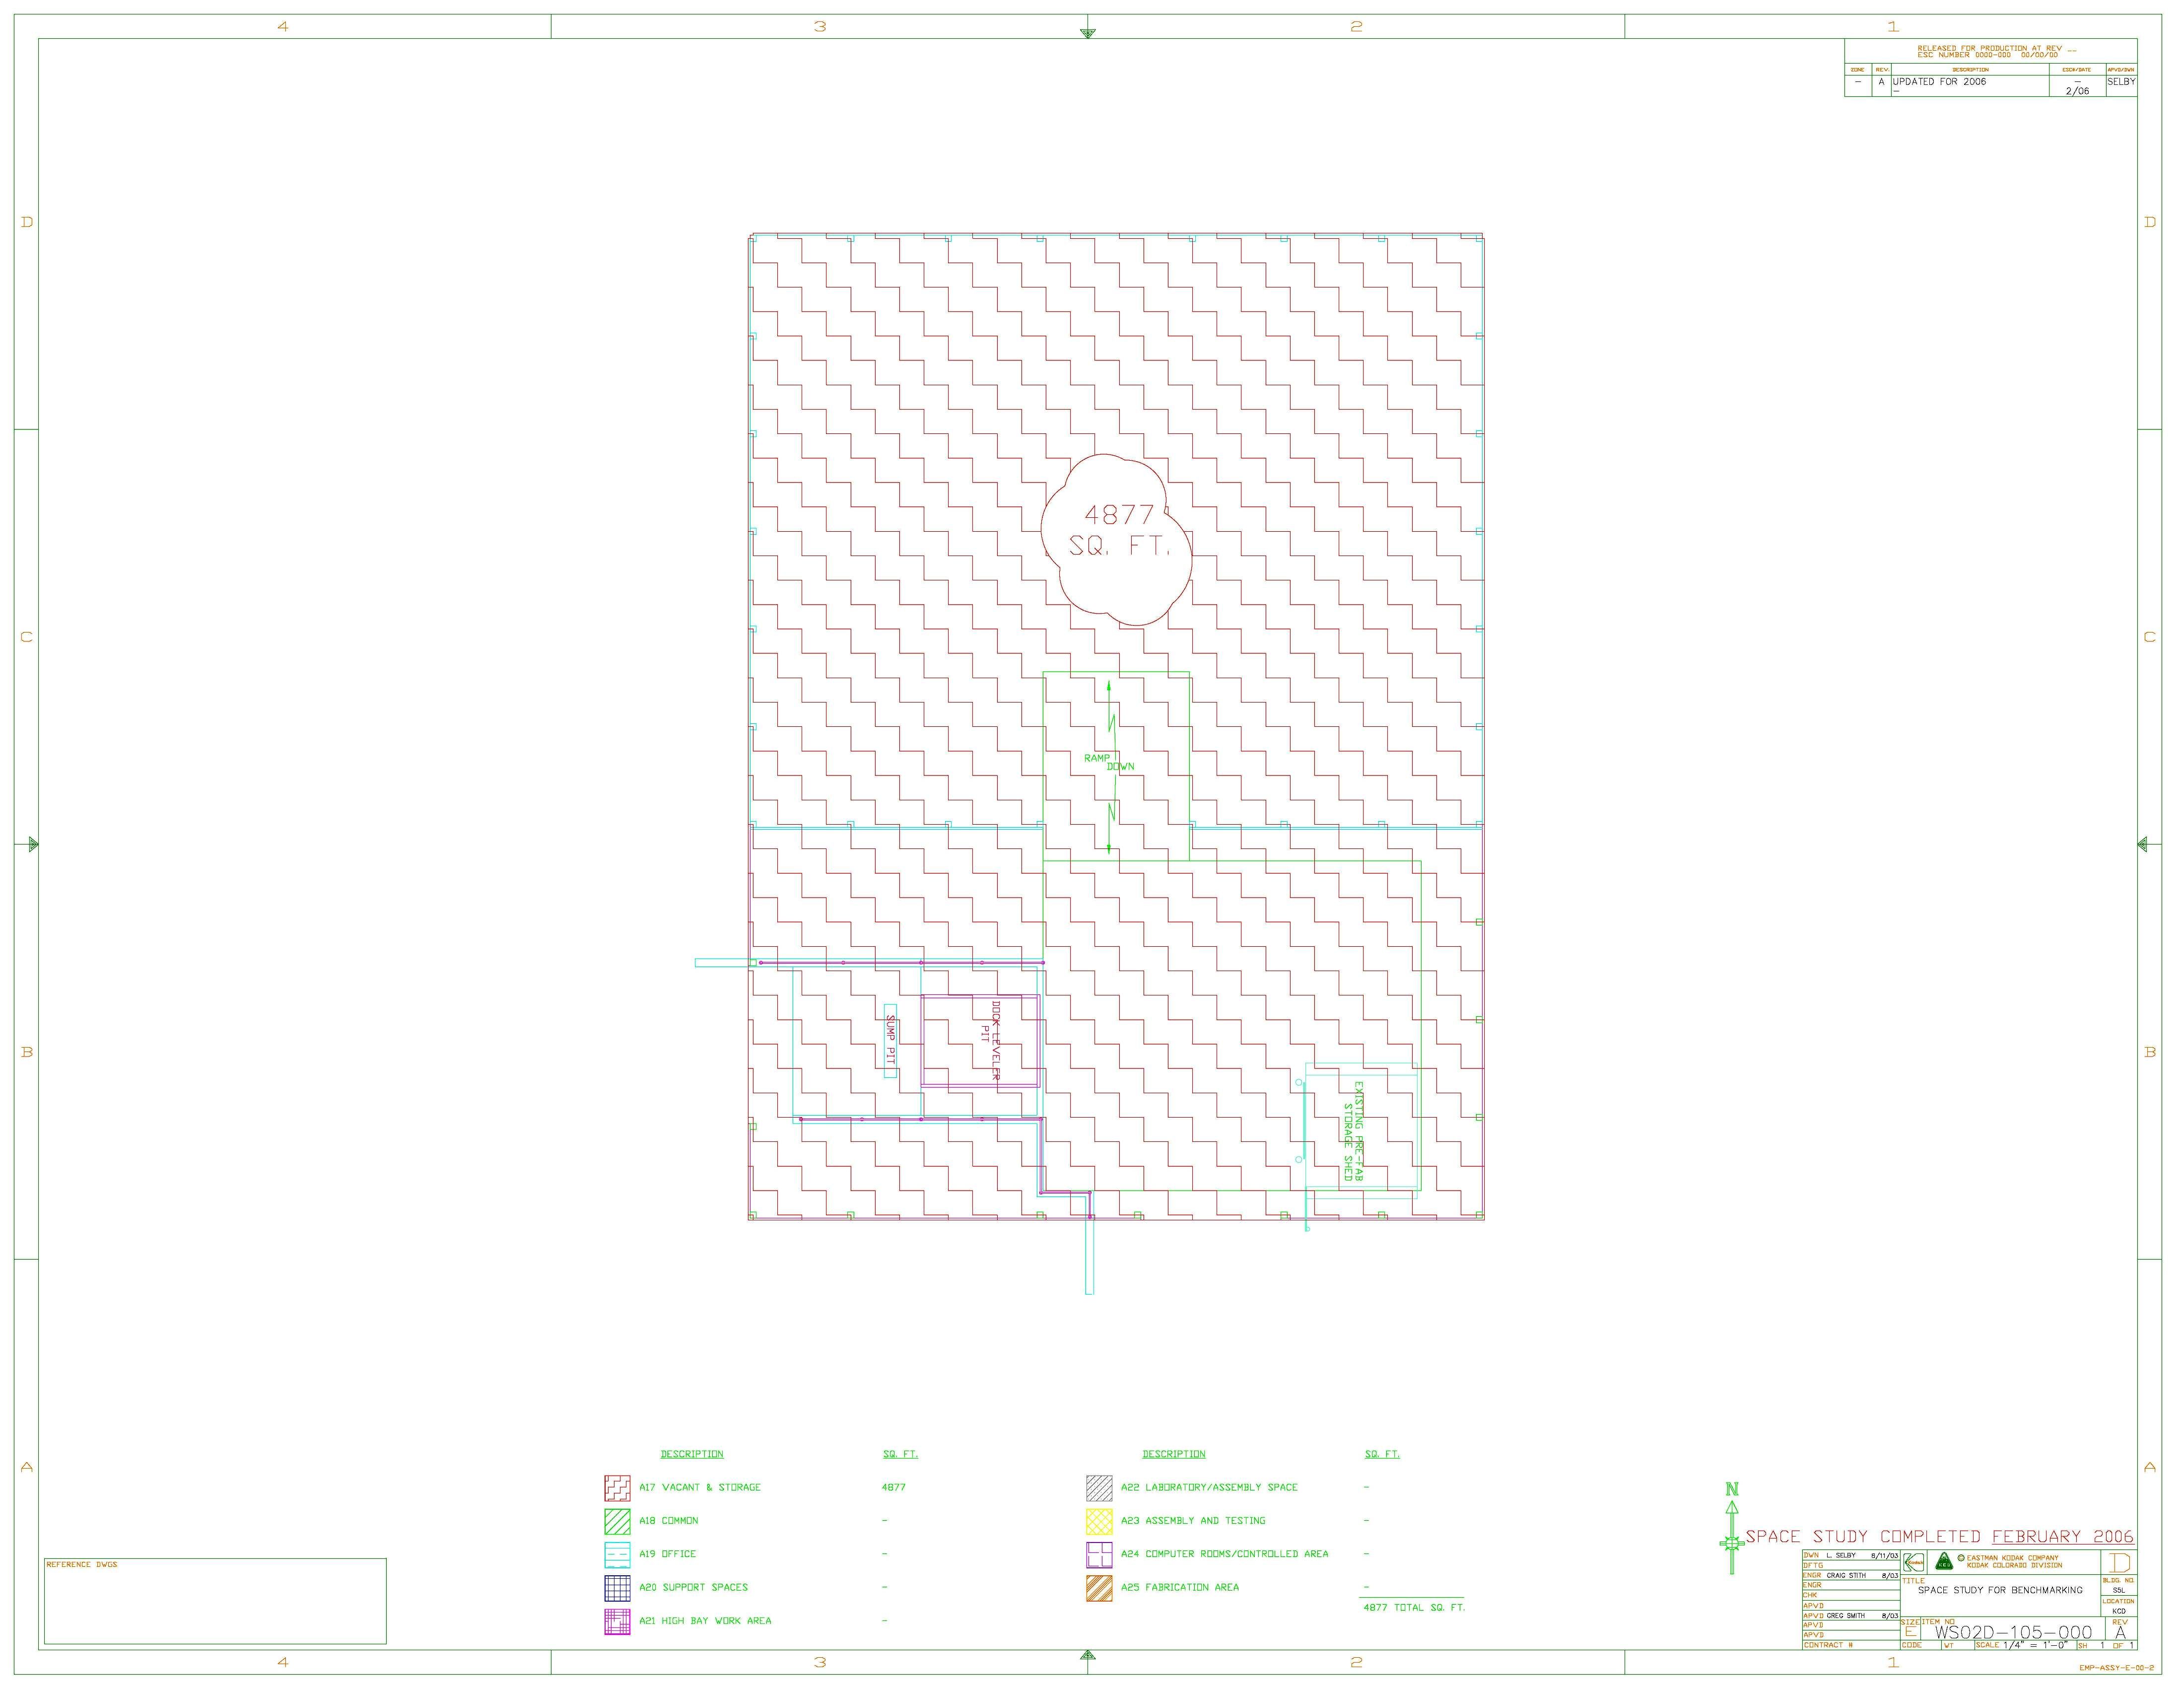Click the A23 Assembly and Testing yellow swatch
This screenshot has height=1688, width=2184.
[1099, 1521]
